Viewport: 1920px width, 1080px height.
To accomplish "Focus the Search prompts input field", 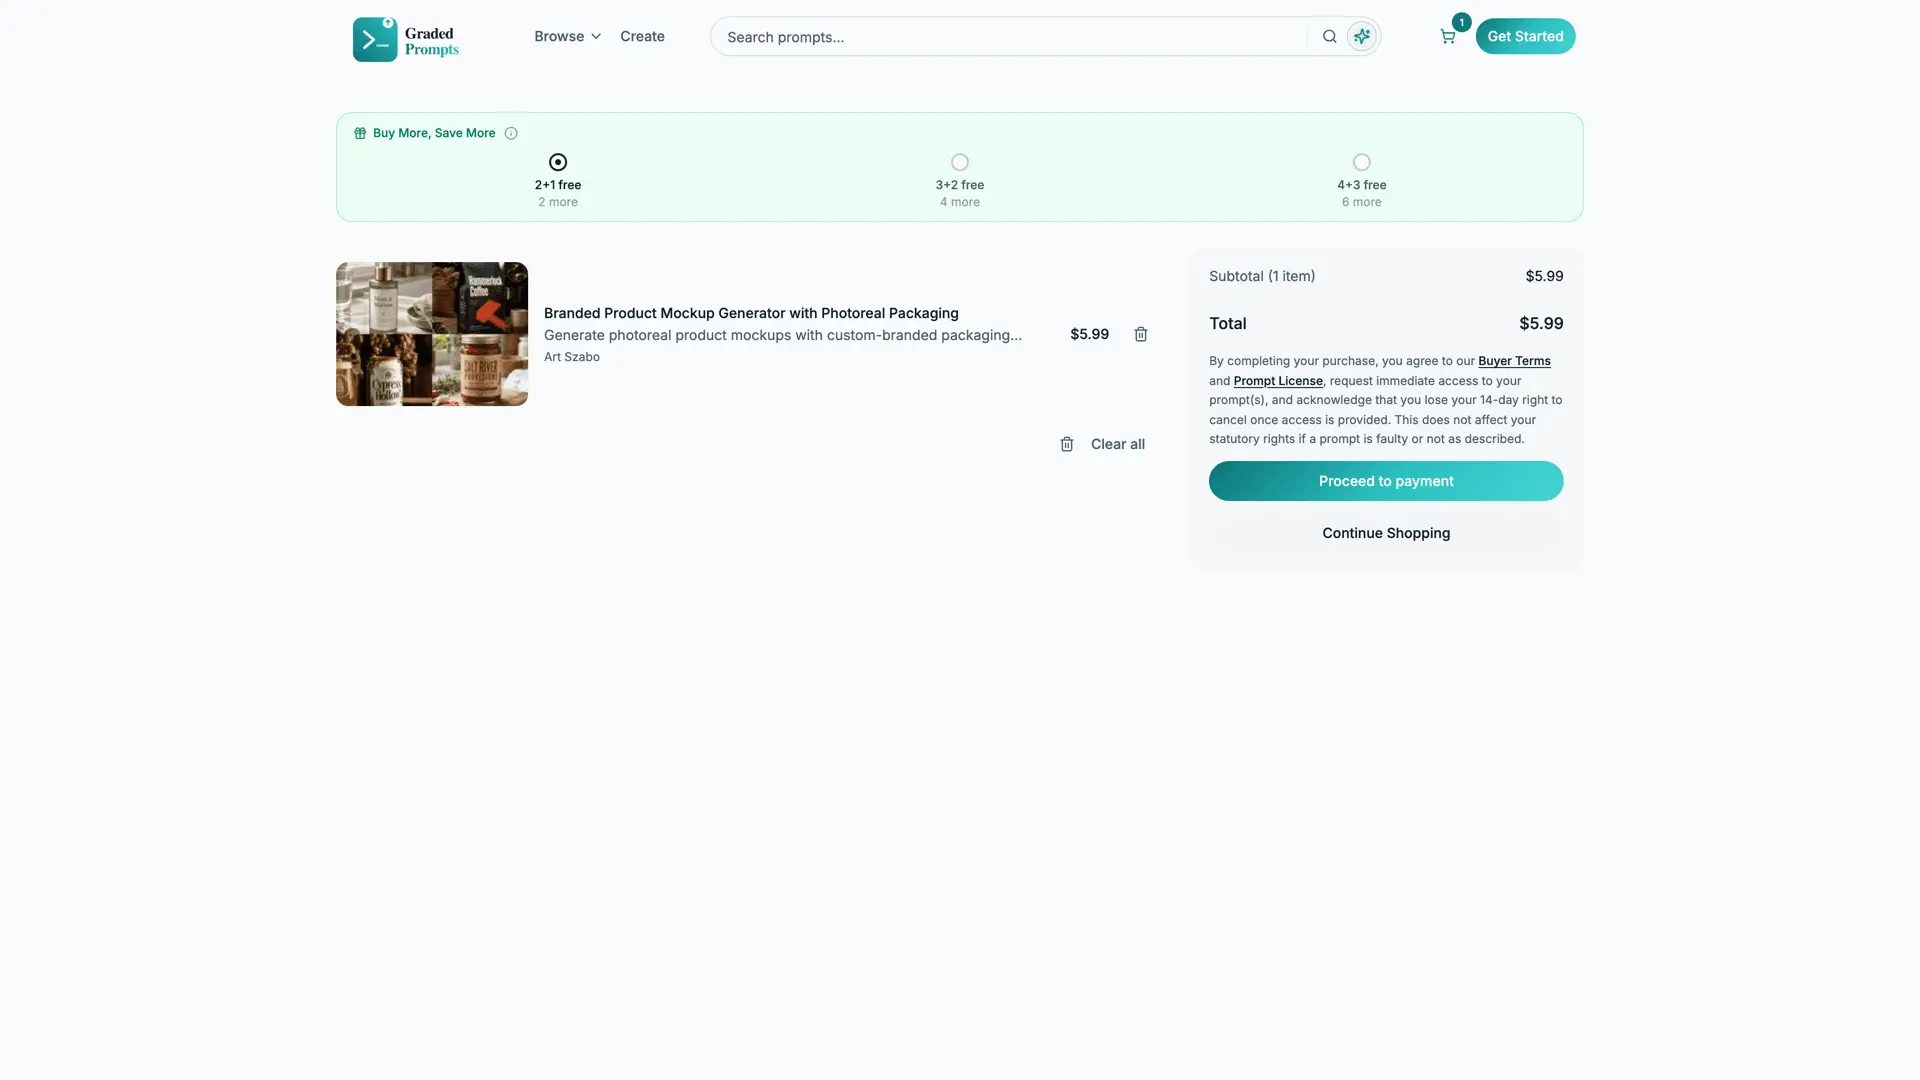I will [x=1010, y=37].
